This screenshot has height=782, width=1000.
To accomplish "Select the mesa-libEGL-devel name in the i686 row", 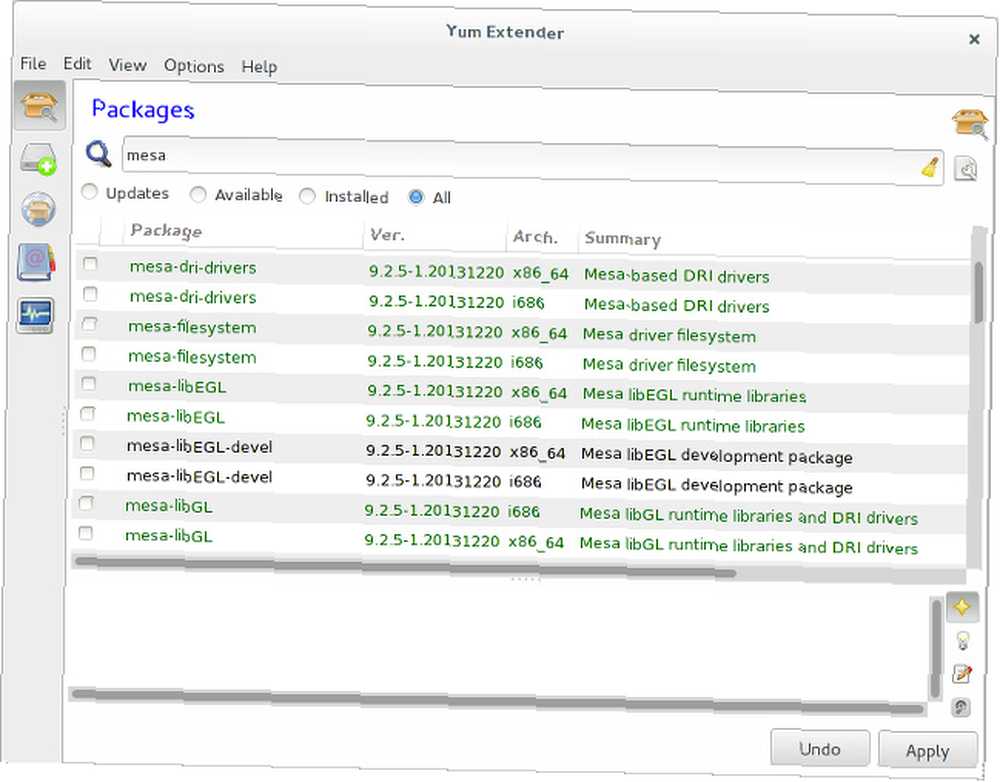I will coord(199,476).
